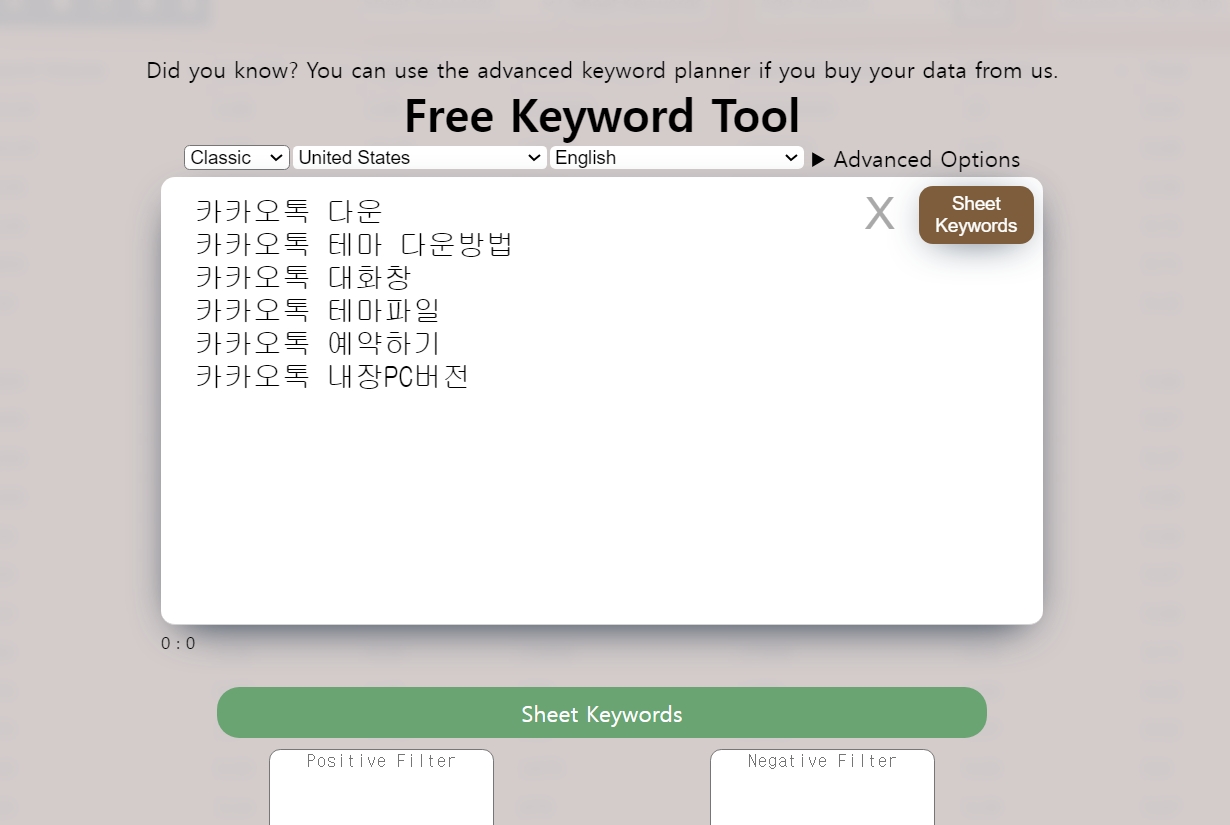
Task: Select the keyword line 카카오톡 내장PC버전
Action: (x=330, y=377)
